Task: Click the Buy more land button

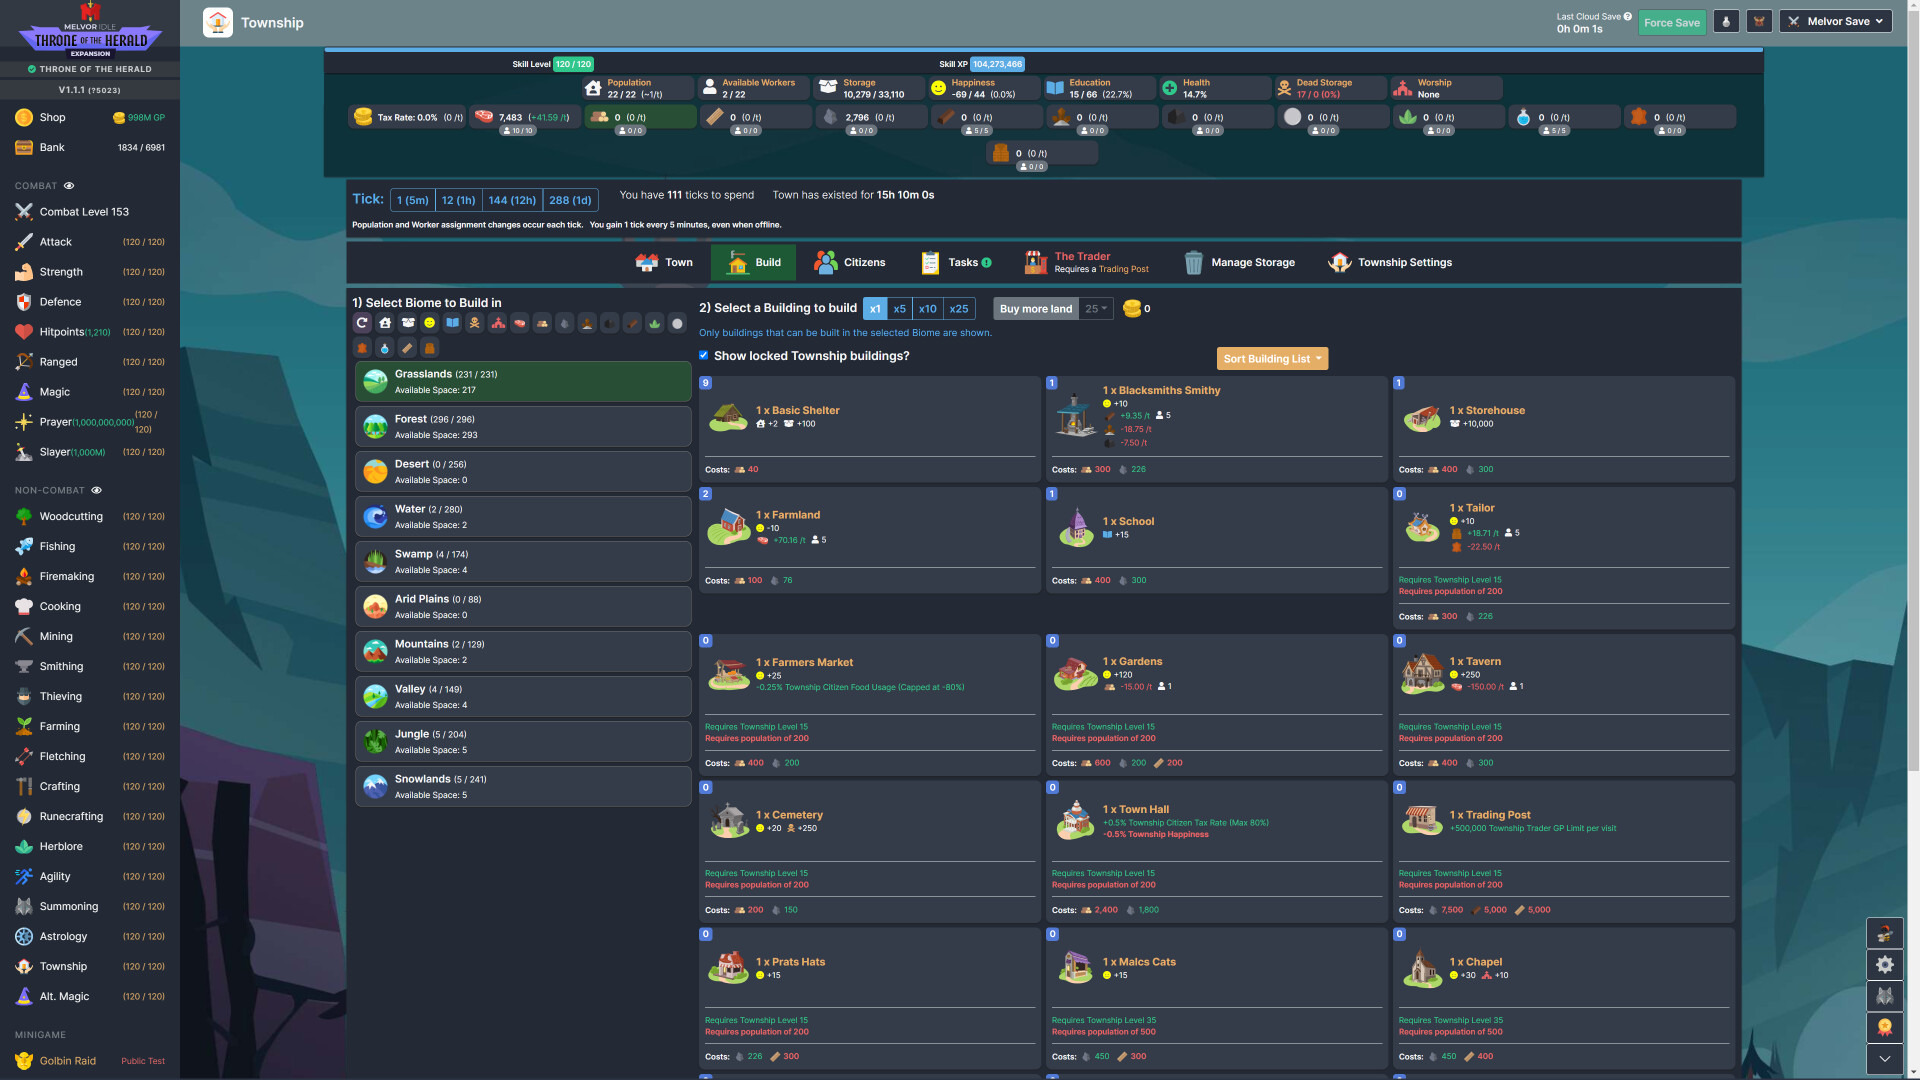Action: 1035,309
